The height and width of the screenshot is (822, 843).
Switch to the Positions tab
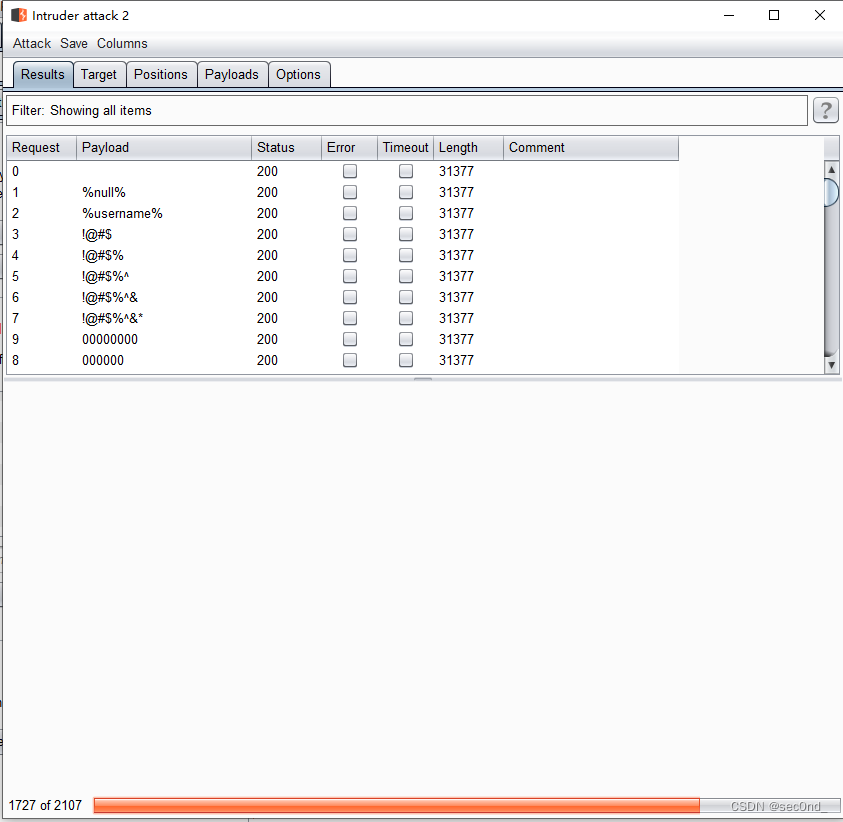[x=161, y=74]
